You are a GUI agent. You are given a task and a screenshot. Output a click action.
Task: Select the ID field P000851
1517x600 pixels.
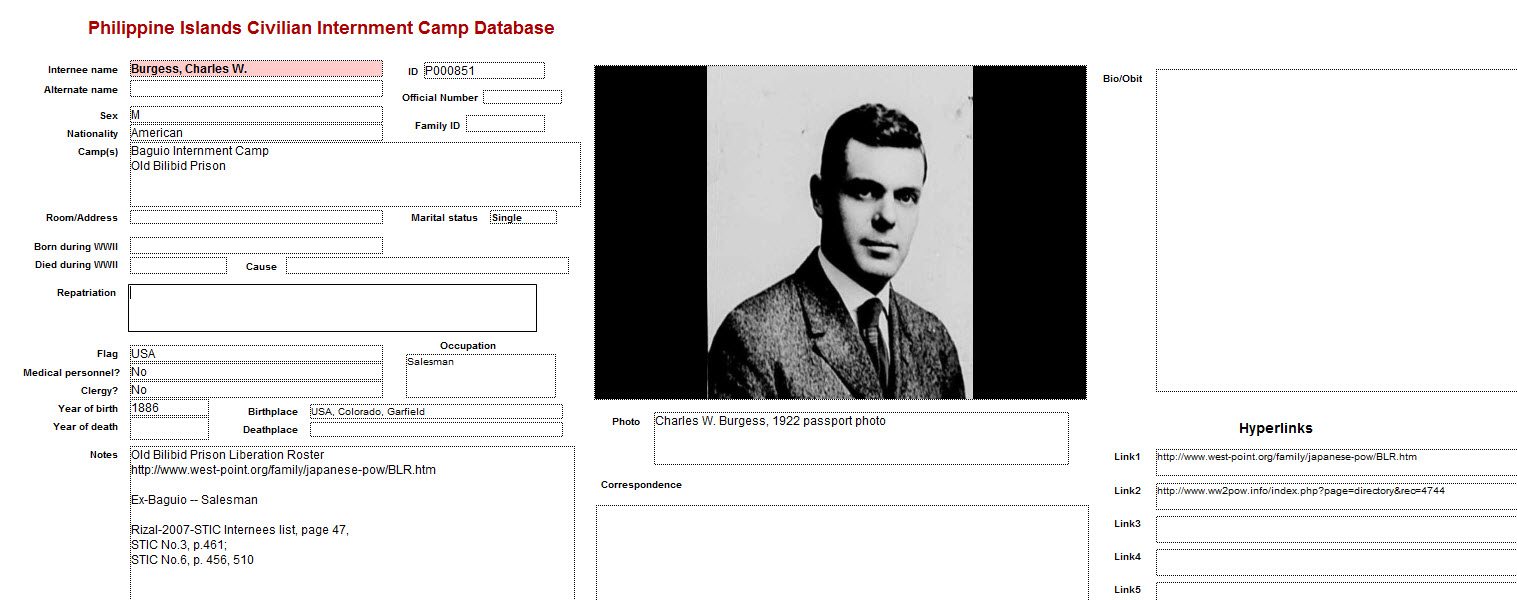[484, 71]
